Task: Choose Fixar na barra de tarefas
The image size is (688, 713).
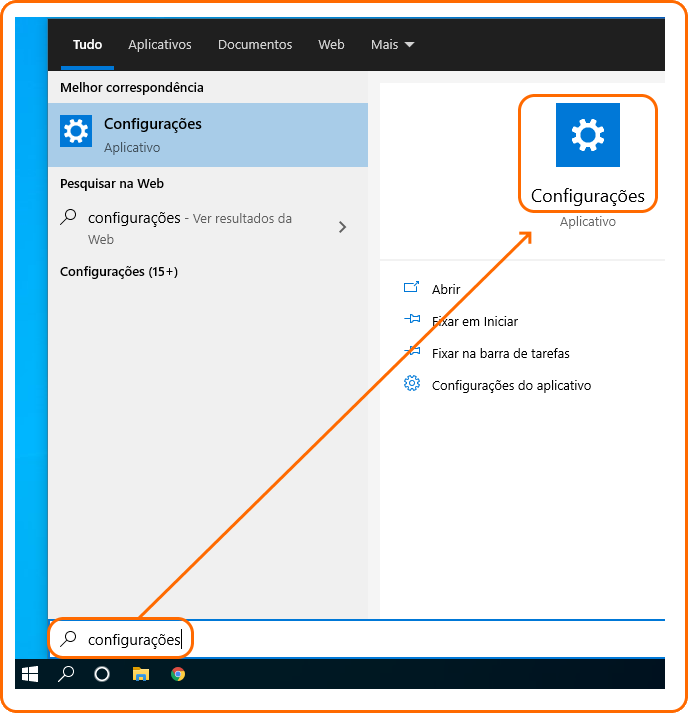Action: [501, 353]
